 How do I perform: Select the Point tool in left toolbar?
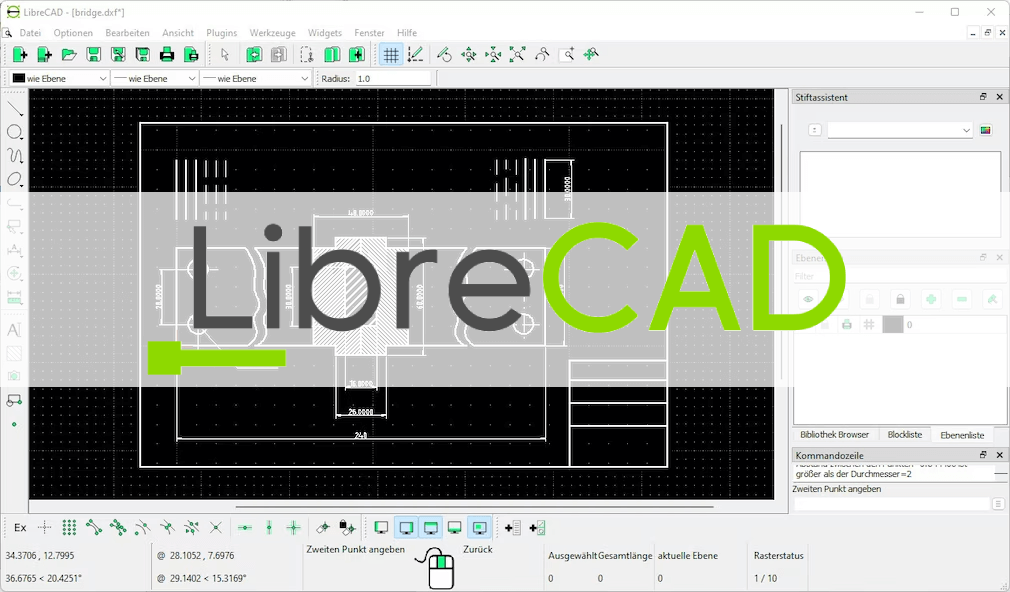(x=14, y=425)
